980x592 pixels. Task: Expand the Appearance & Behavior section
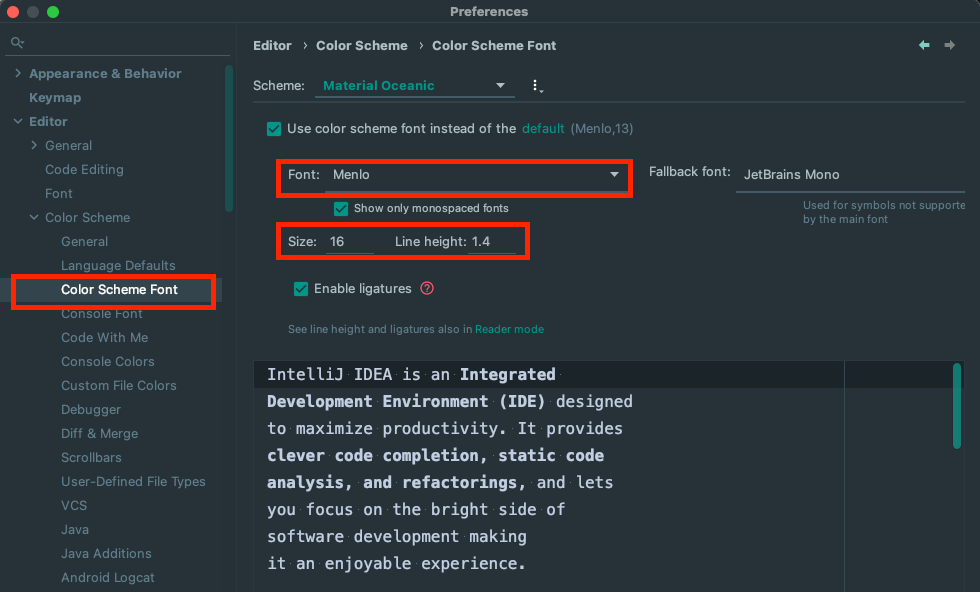[x=18, y=74]
